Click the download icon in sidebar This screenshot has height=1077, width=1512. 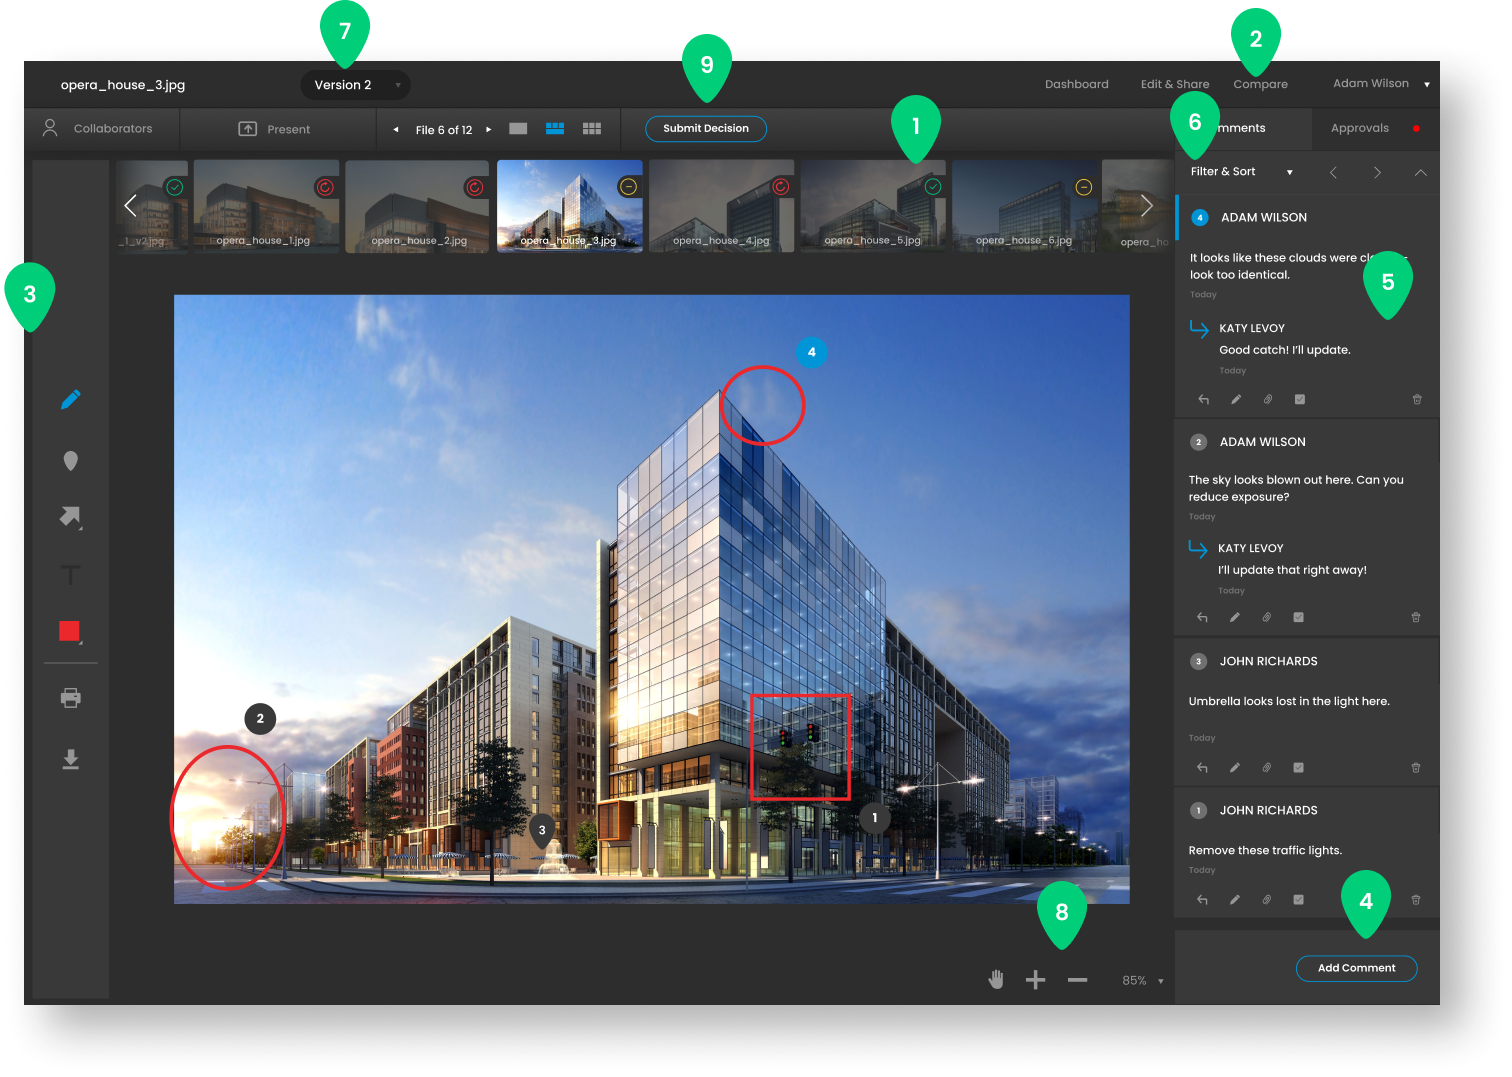pyautogui.click(x=70, y=760)
